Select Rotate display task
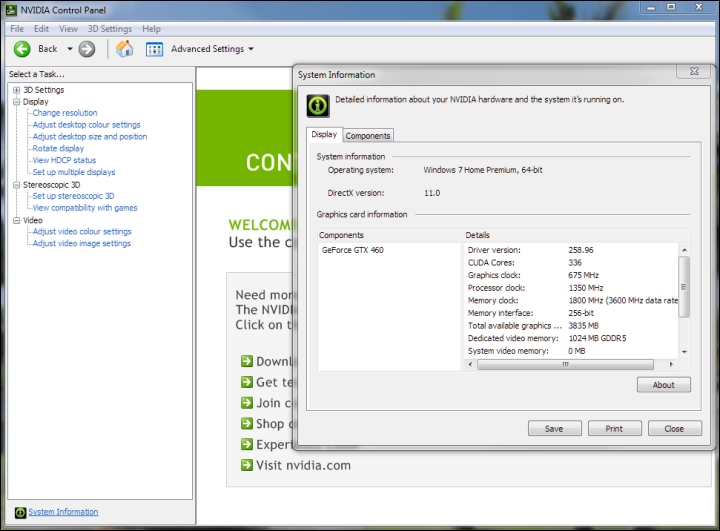 [x=58, y=148]
